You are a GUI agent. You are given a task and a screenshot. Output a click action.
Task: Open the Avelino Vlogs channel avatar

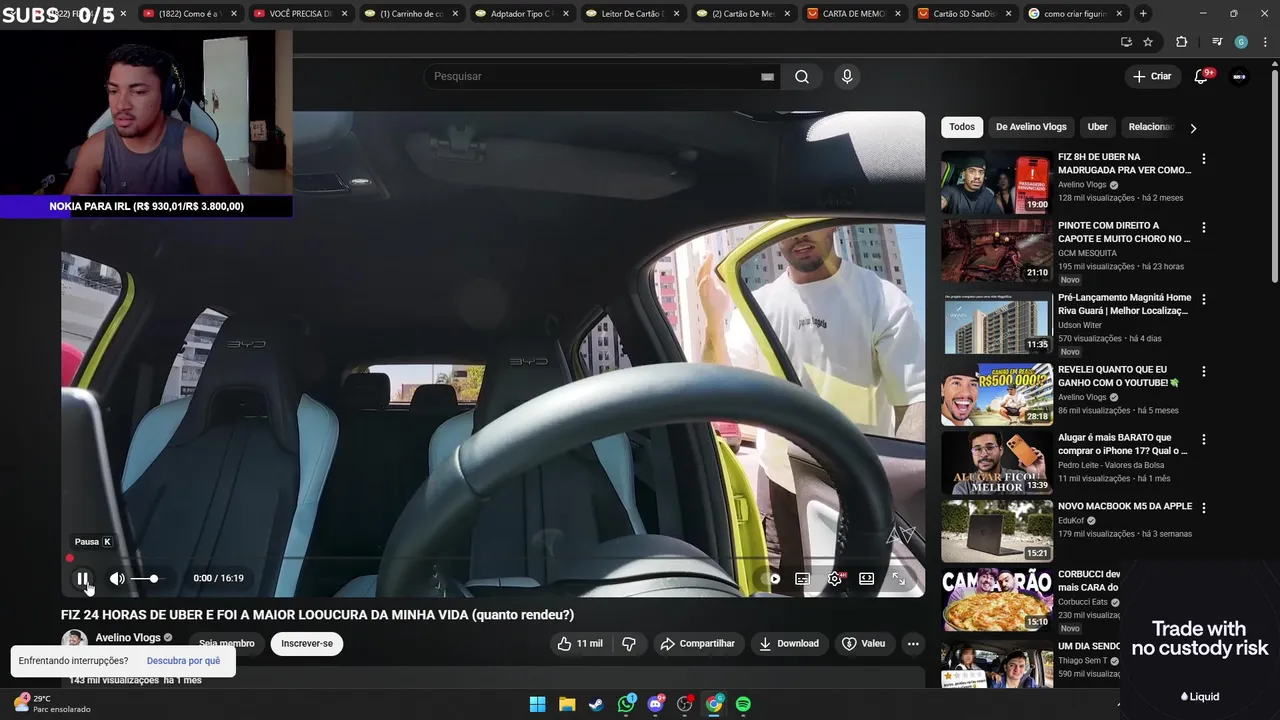pyautogui.click(x=74, y=641)
